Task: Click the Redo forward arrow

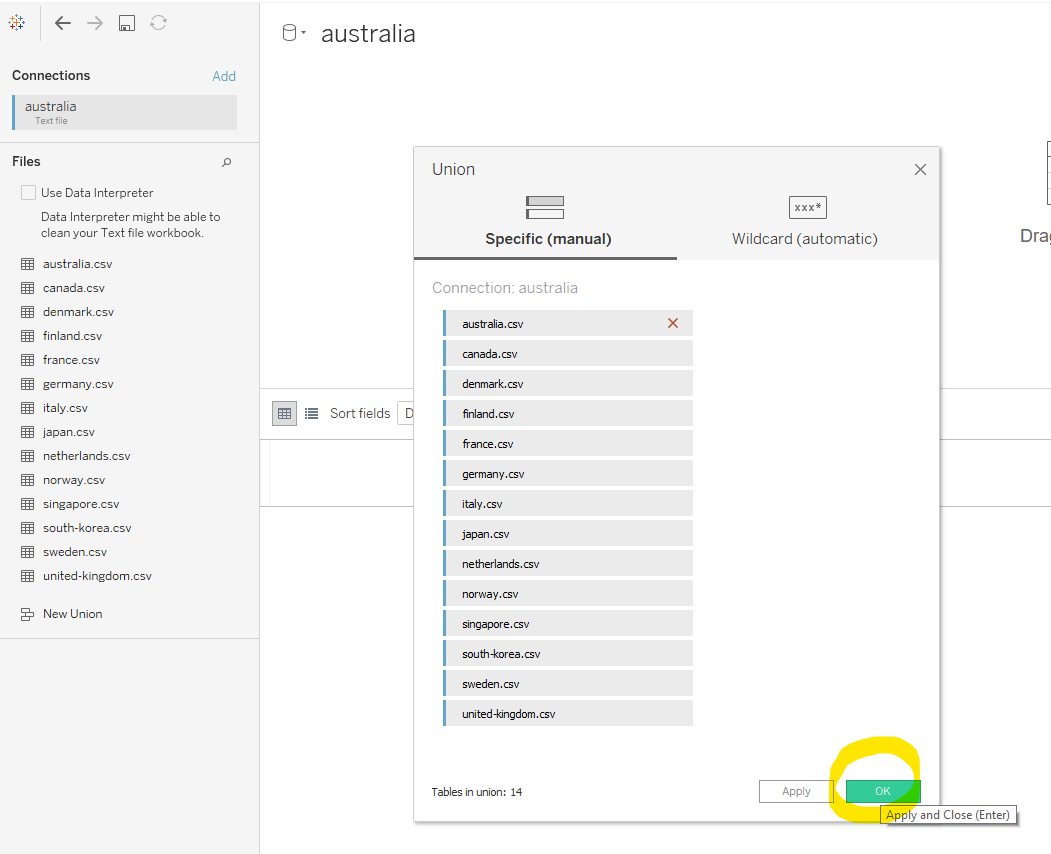Action: [94, 22]
